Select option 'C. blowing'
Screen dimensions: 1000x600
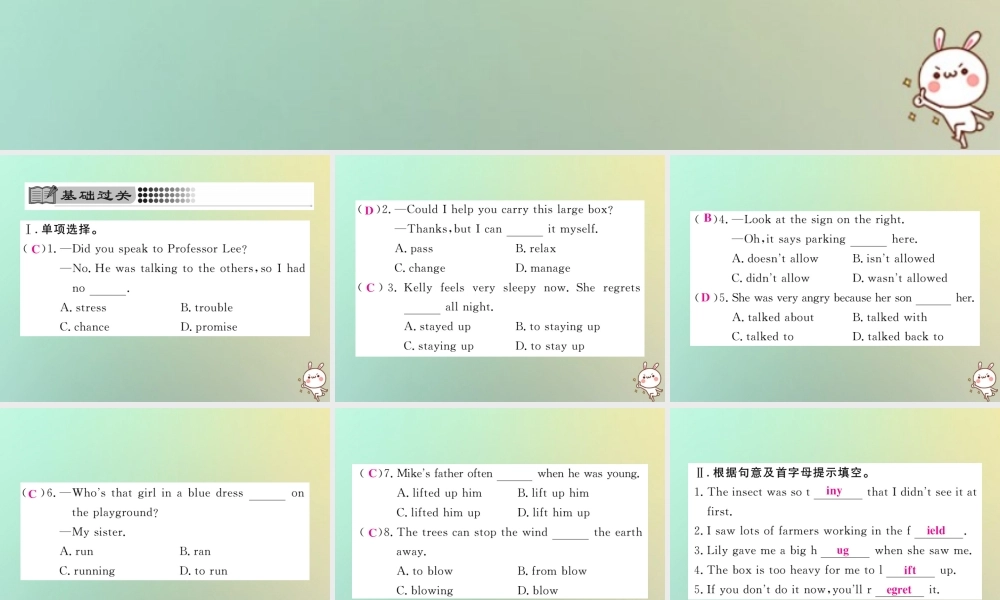(x=424, y=591)
